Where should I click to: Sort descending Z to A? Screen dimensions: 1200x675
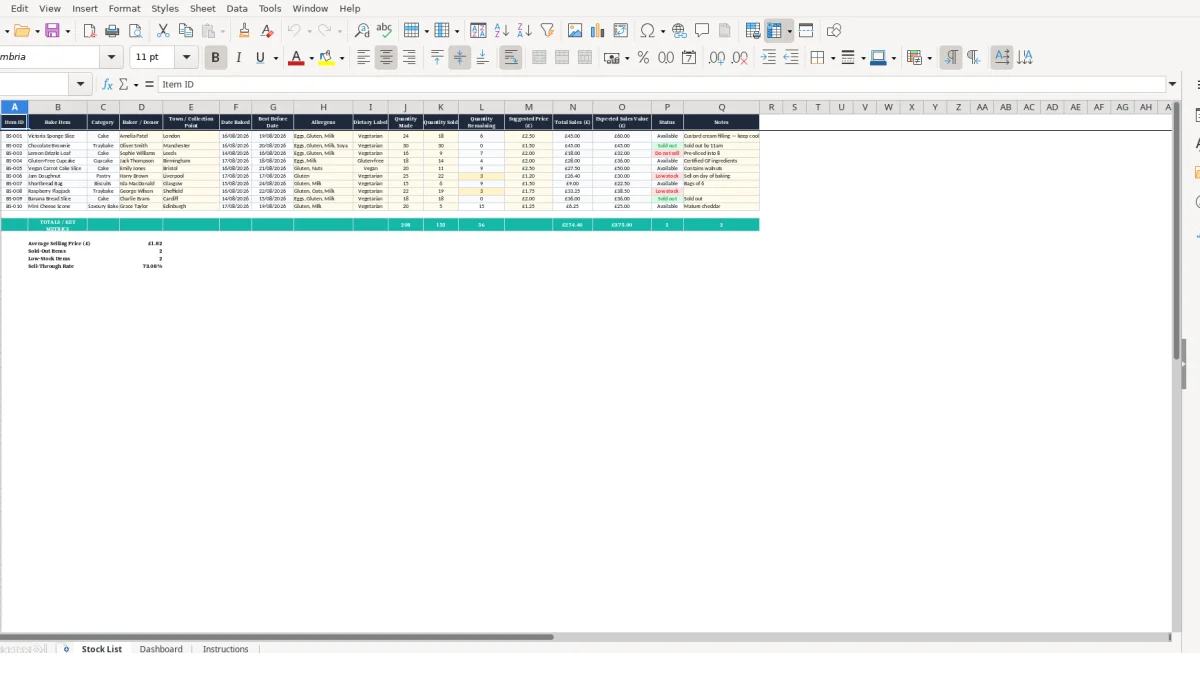tap(524, 31)
